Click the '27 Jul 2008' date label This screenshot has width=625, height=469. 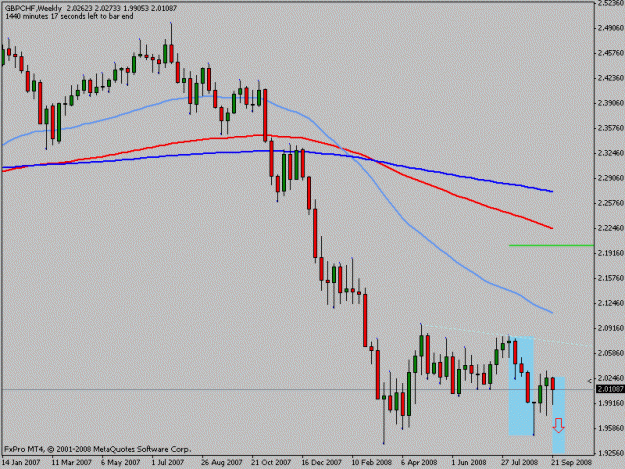coord(519,463)
